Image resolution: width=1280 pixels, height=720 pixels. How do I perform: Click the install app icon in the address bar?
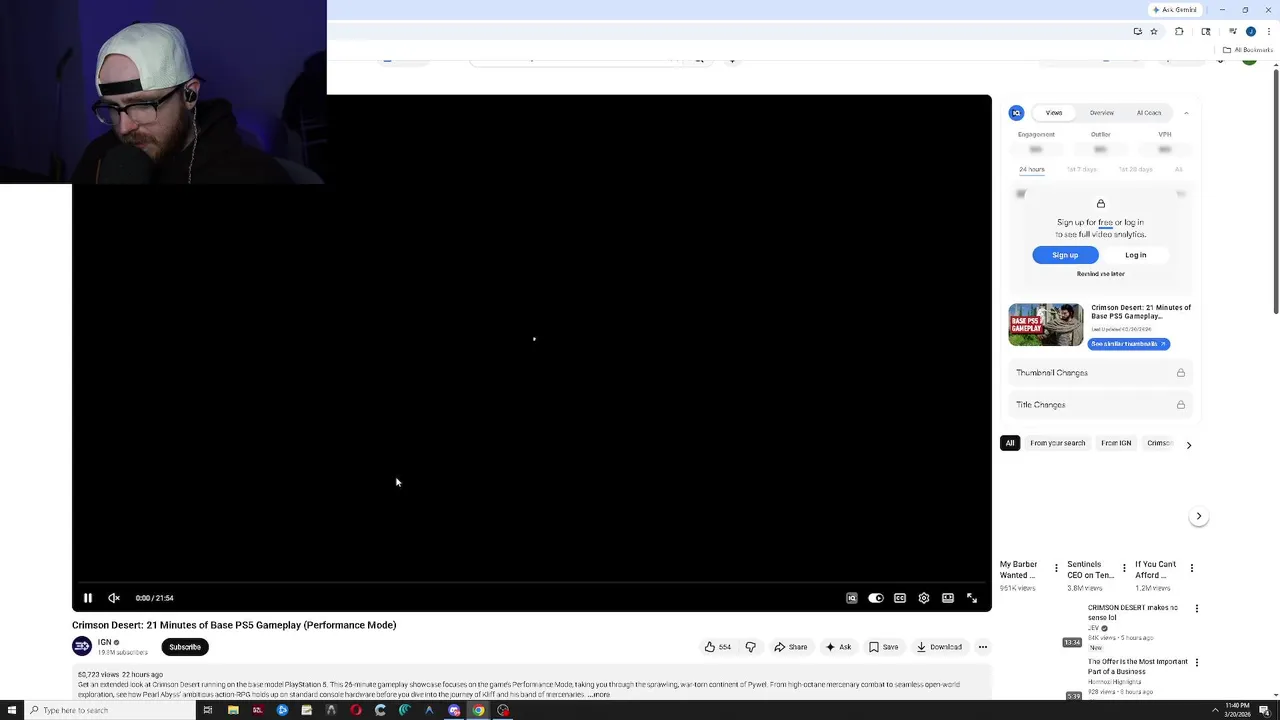point(1137,31)
